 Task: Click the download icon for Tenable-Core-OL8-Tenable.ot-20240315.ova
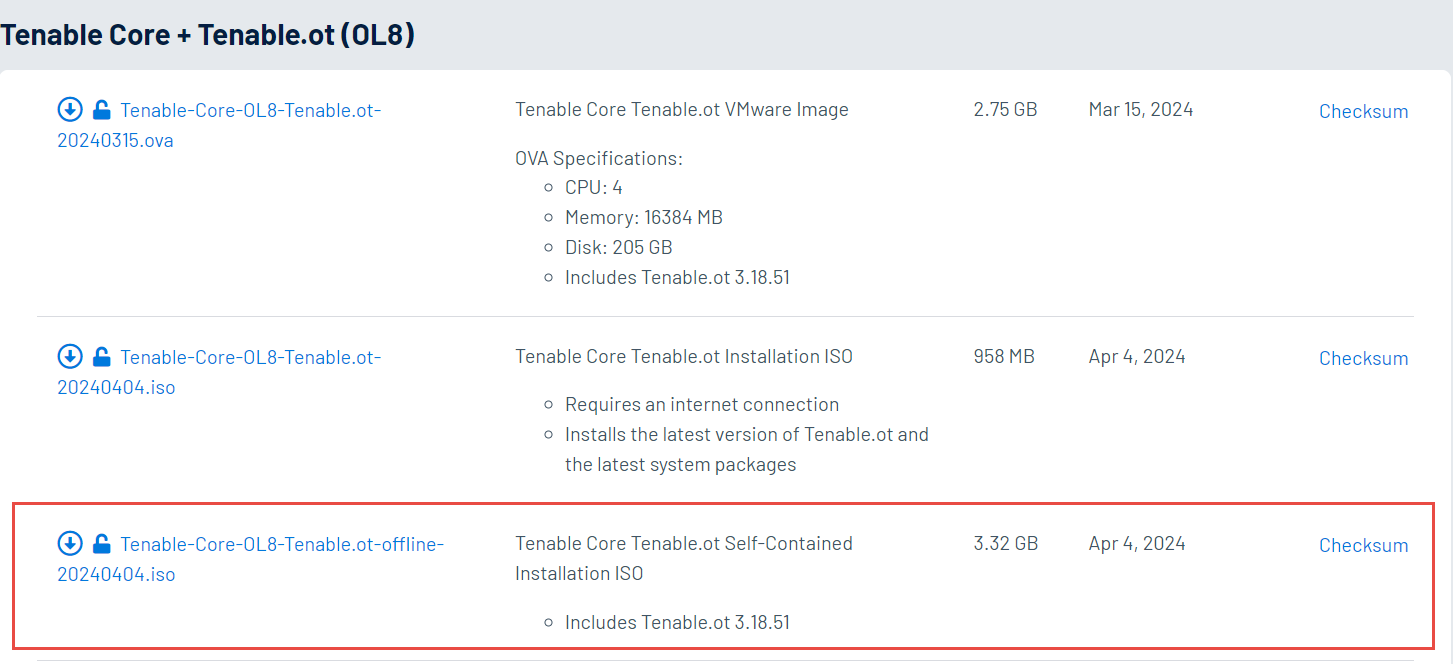click(x=70, y=109)
